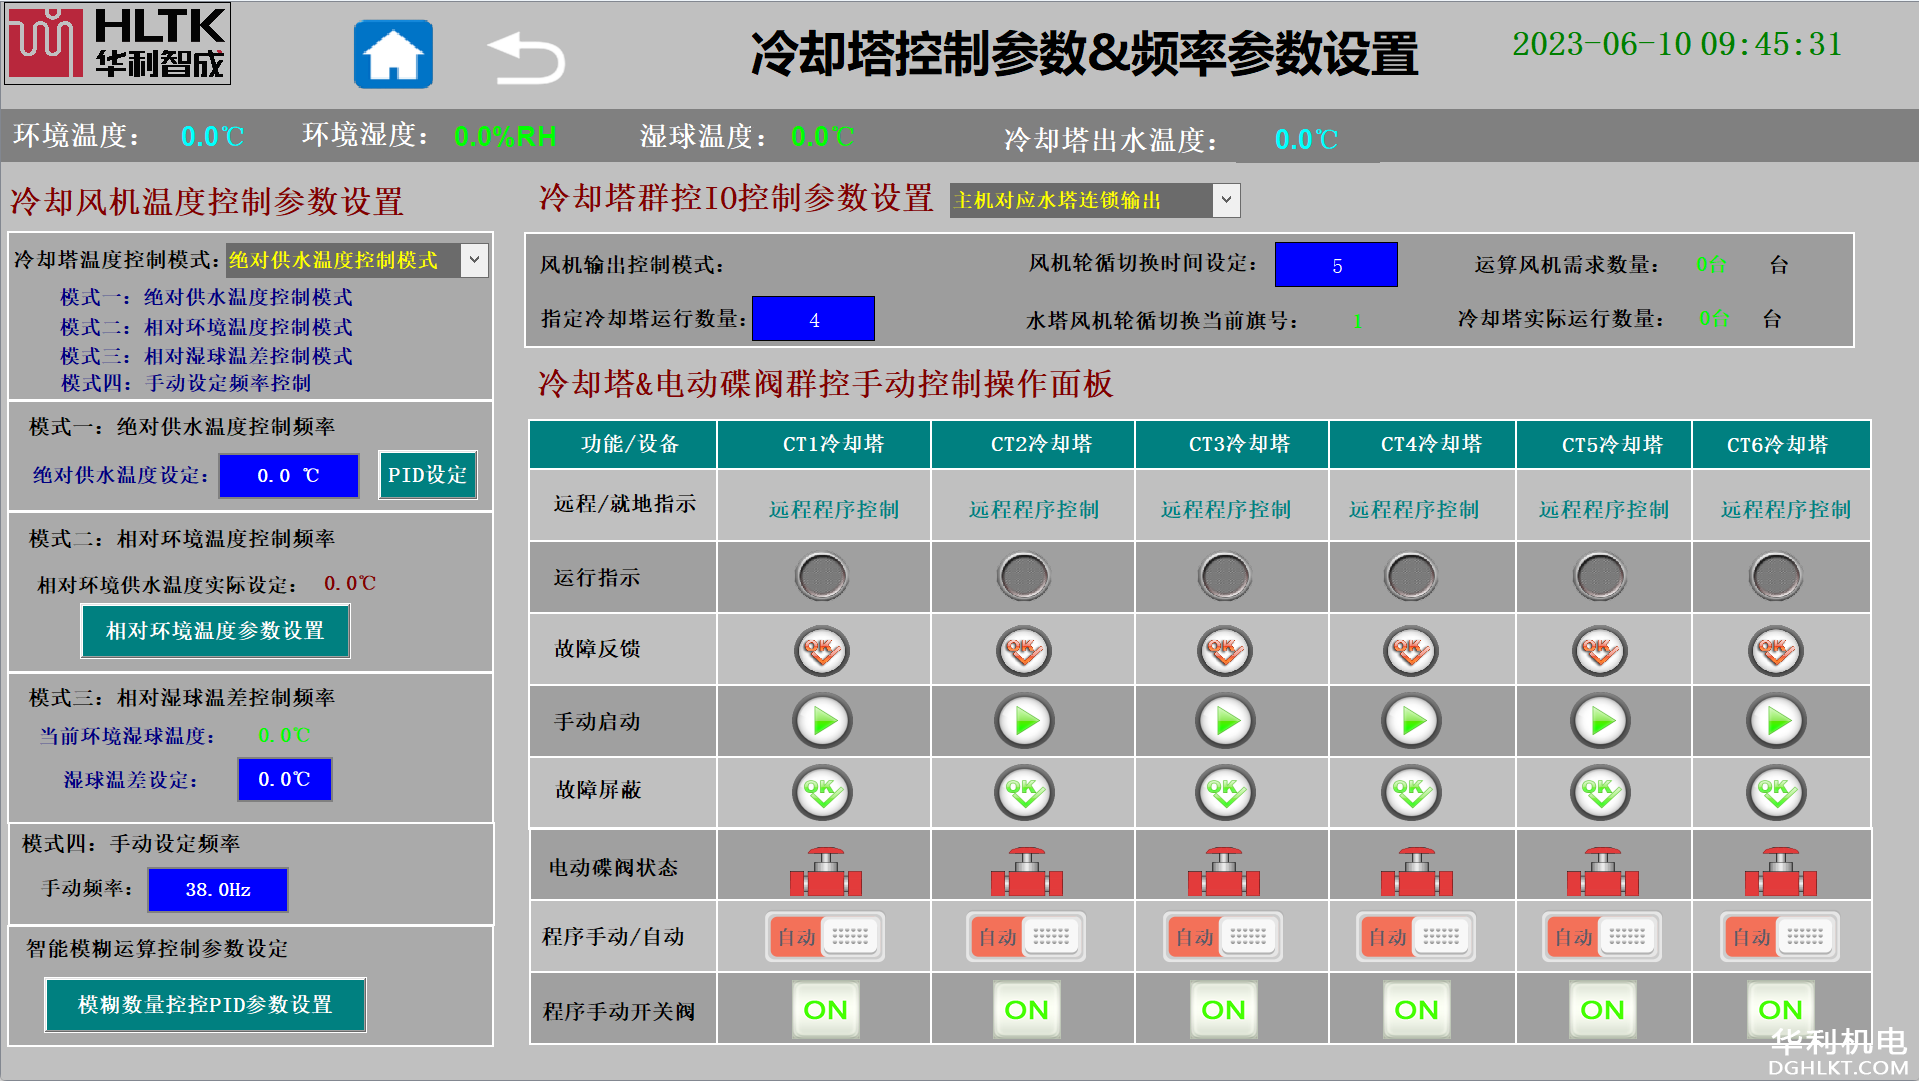Click CT2 fault feedback OK icon
The width and height of the screenshot is (1919, 1081).
pos(1024,650)
